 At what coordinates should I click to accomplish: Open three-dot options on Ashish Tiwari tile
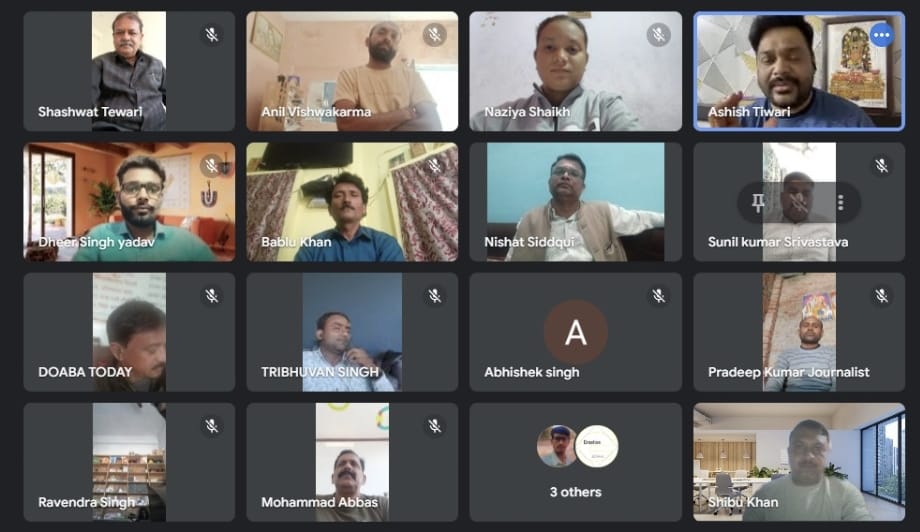(x=881, y=36)
